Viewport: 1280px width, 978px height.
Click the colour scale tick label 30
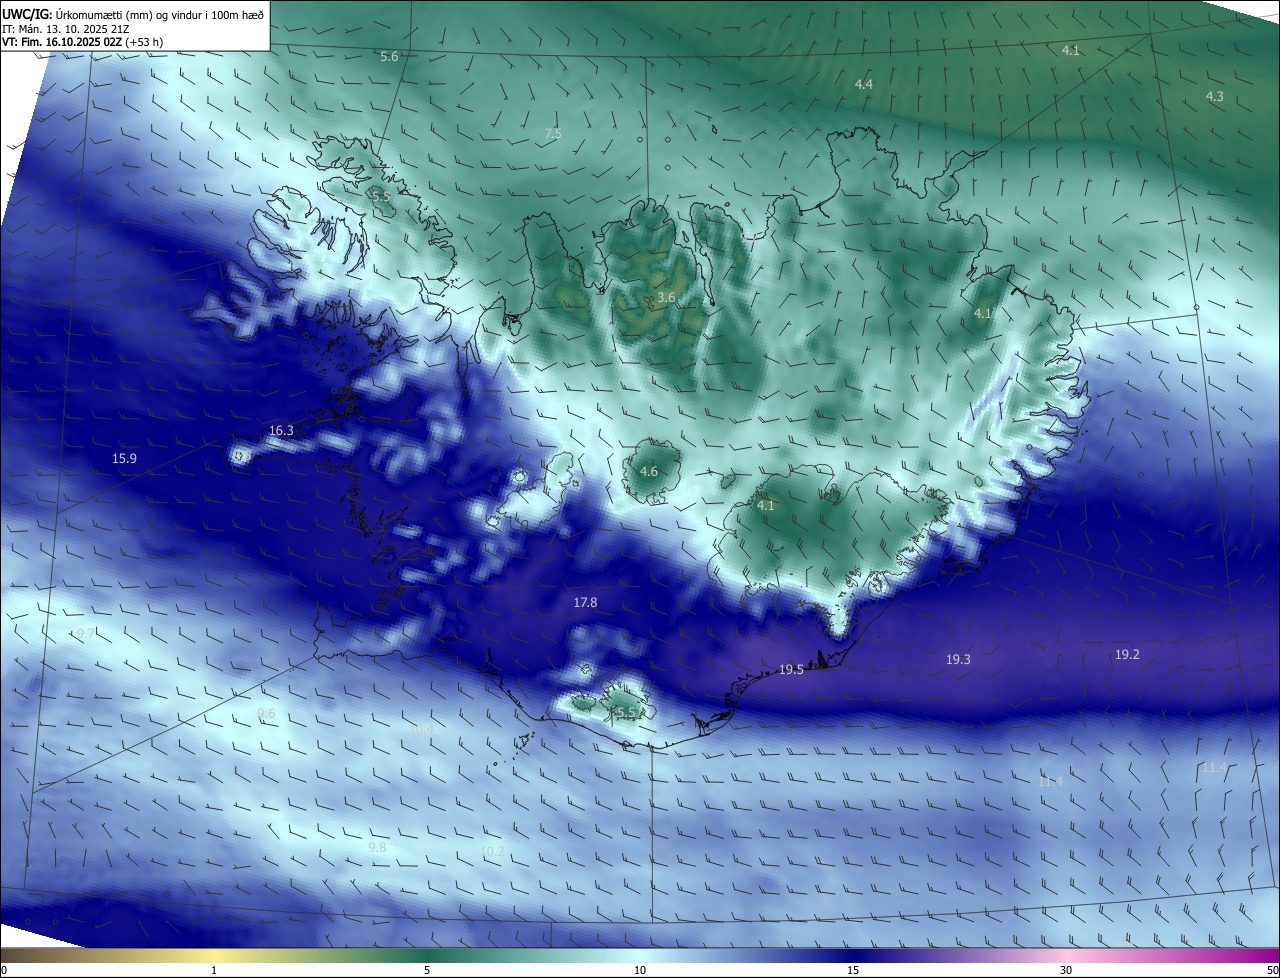(x=1066, y=970)
